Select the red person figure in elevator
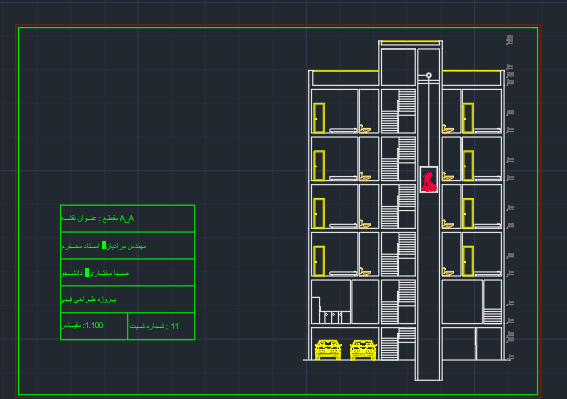The image size is (567, 399). (429, 182)
